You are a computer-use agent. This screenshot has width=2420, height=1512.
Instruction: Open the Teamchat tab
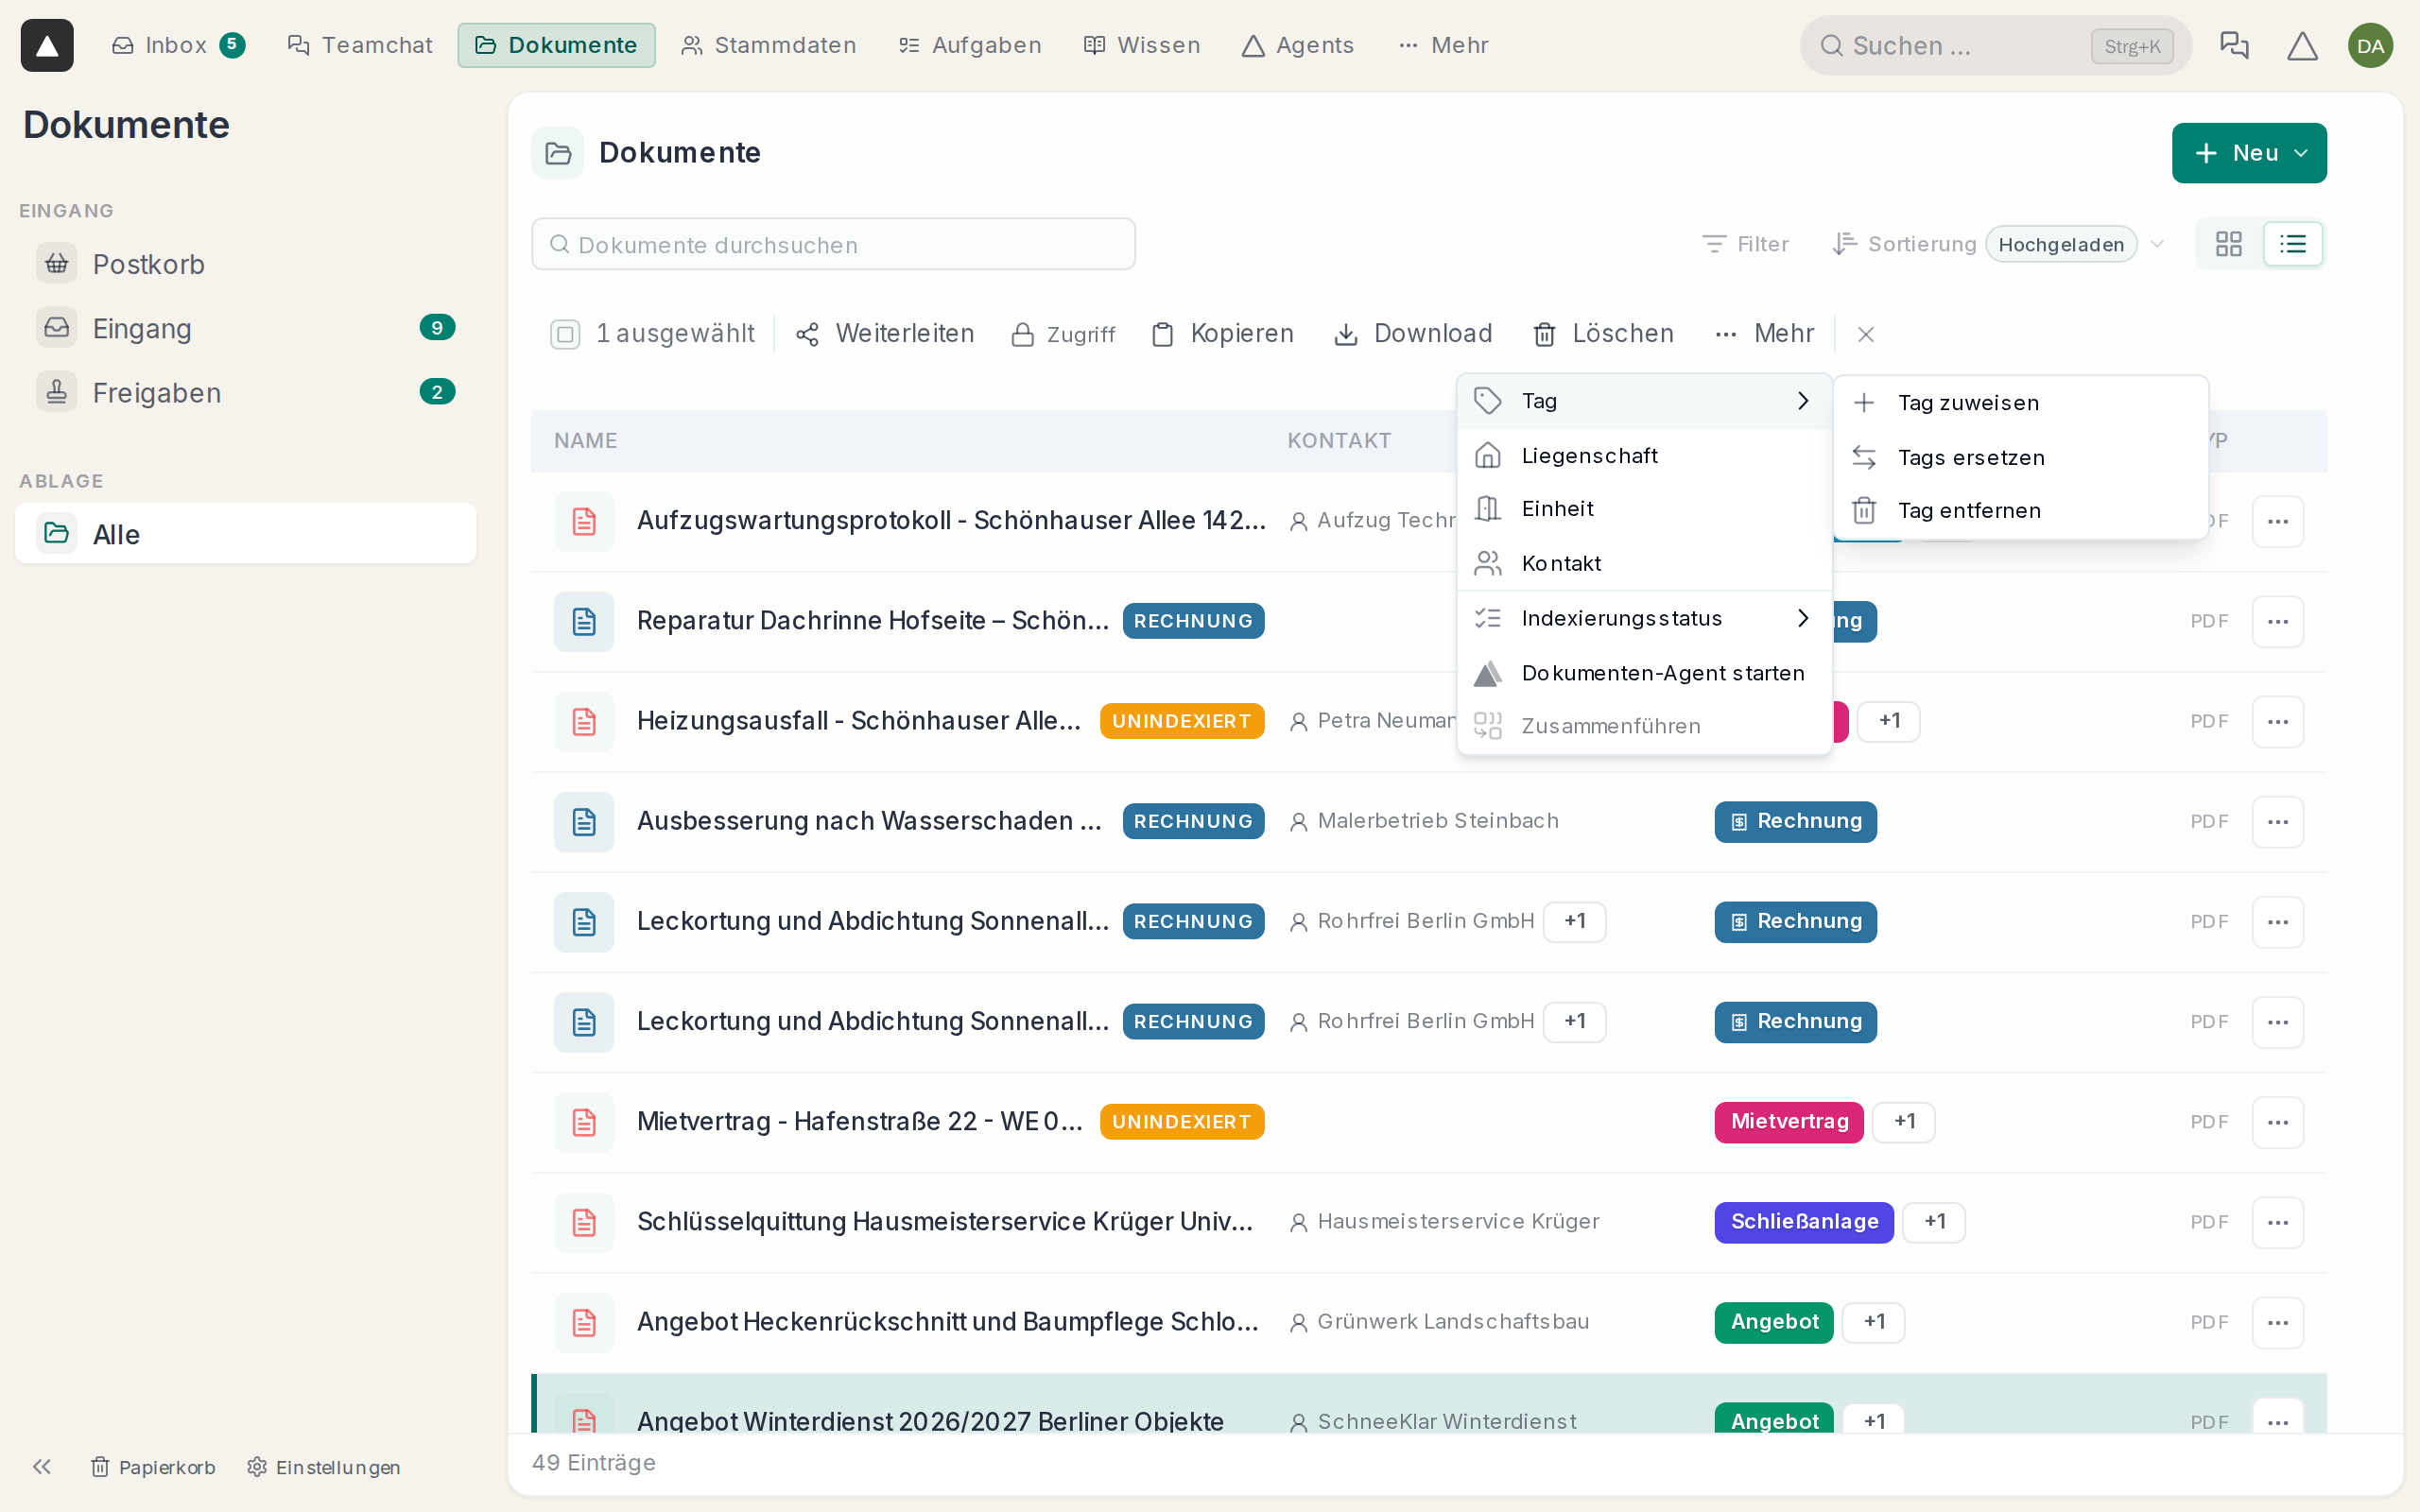point(360,45)
